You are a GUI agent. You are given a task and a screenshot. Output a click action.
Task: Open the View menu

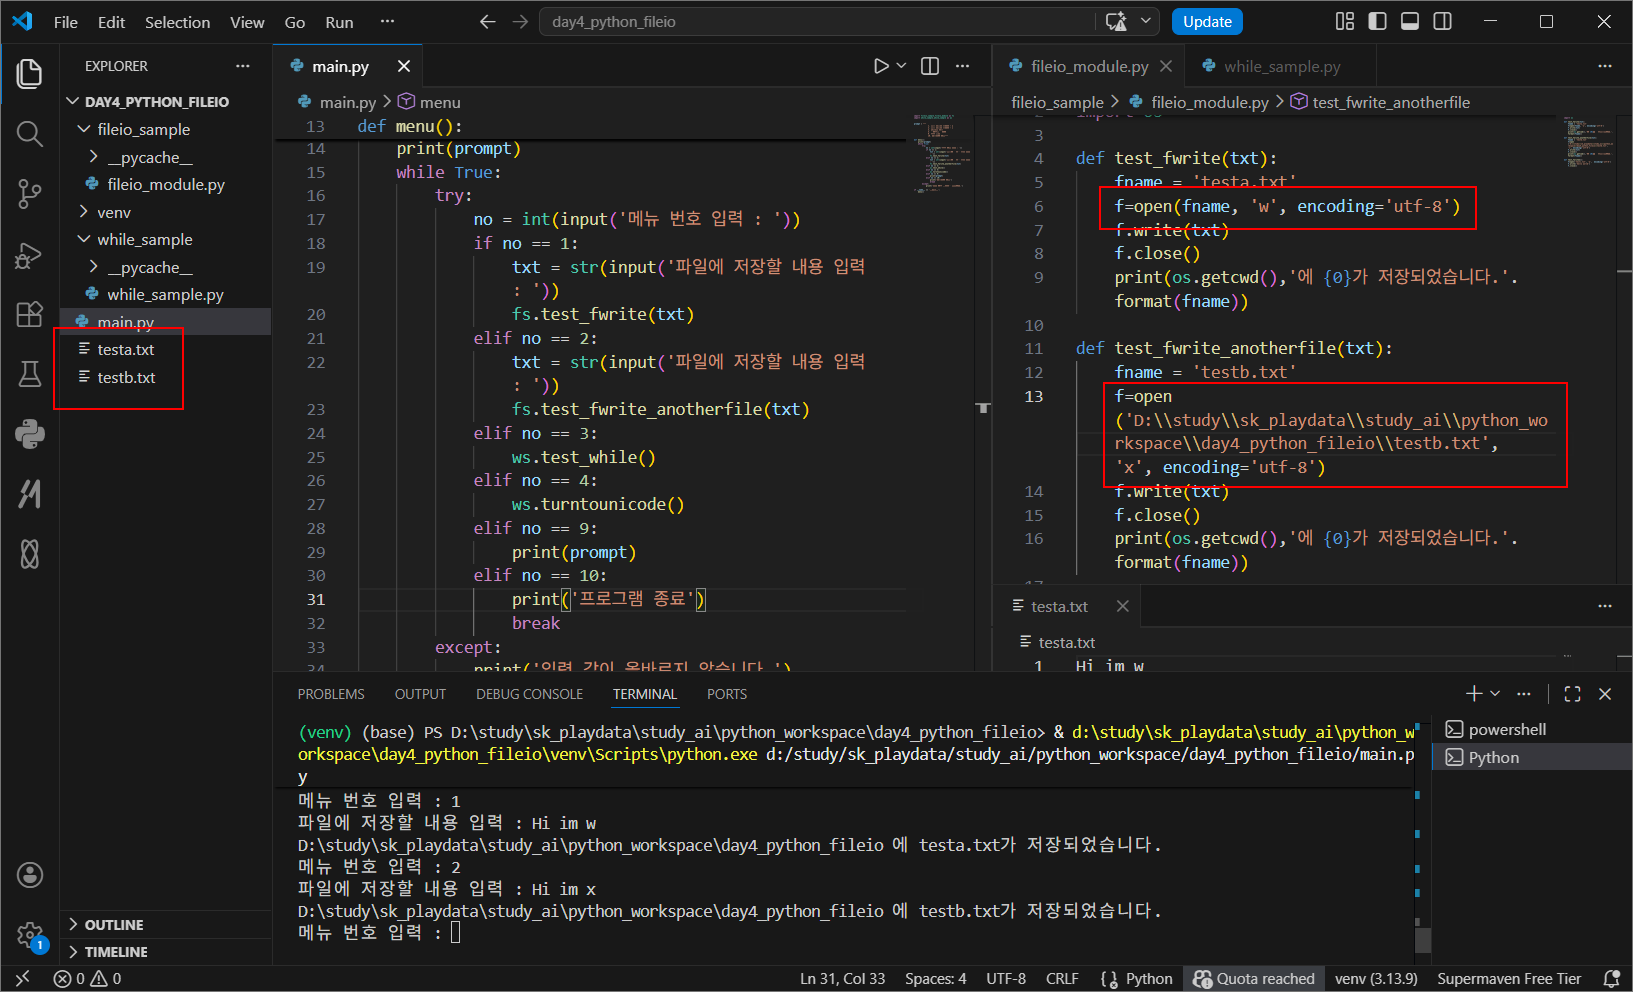pyautogui.click(x=247, y=22)
